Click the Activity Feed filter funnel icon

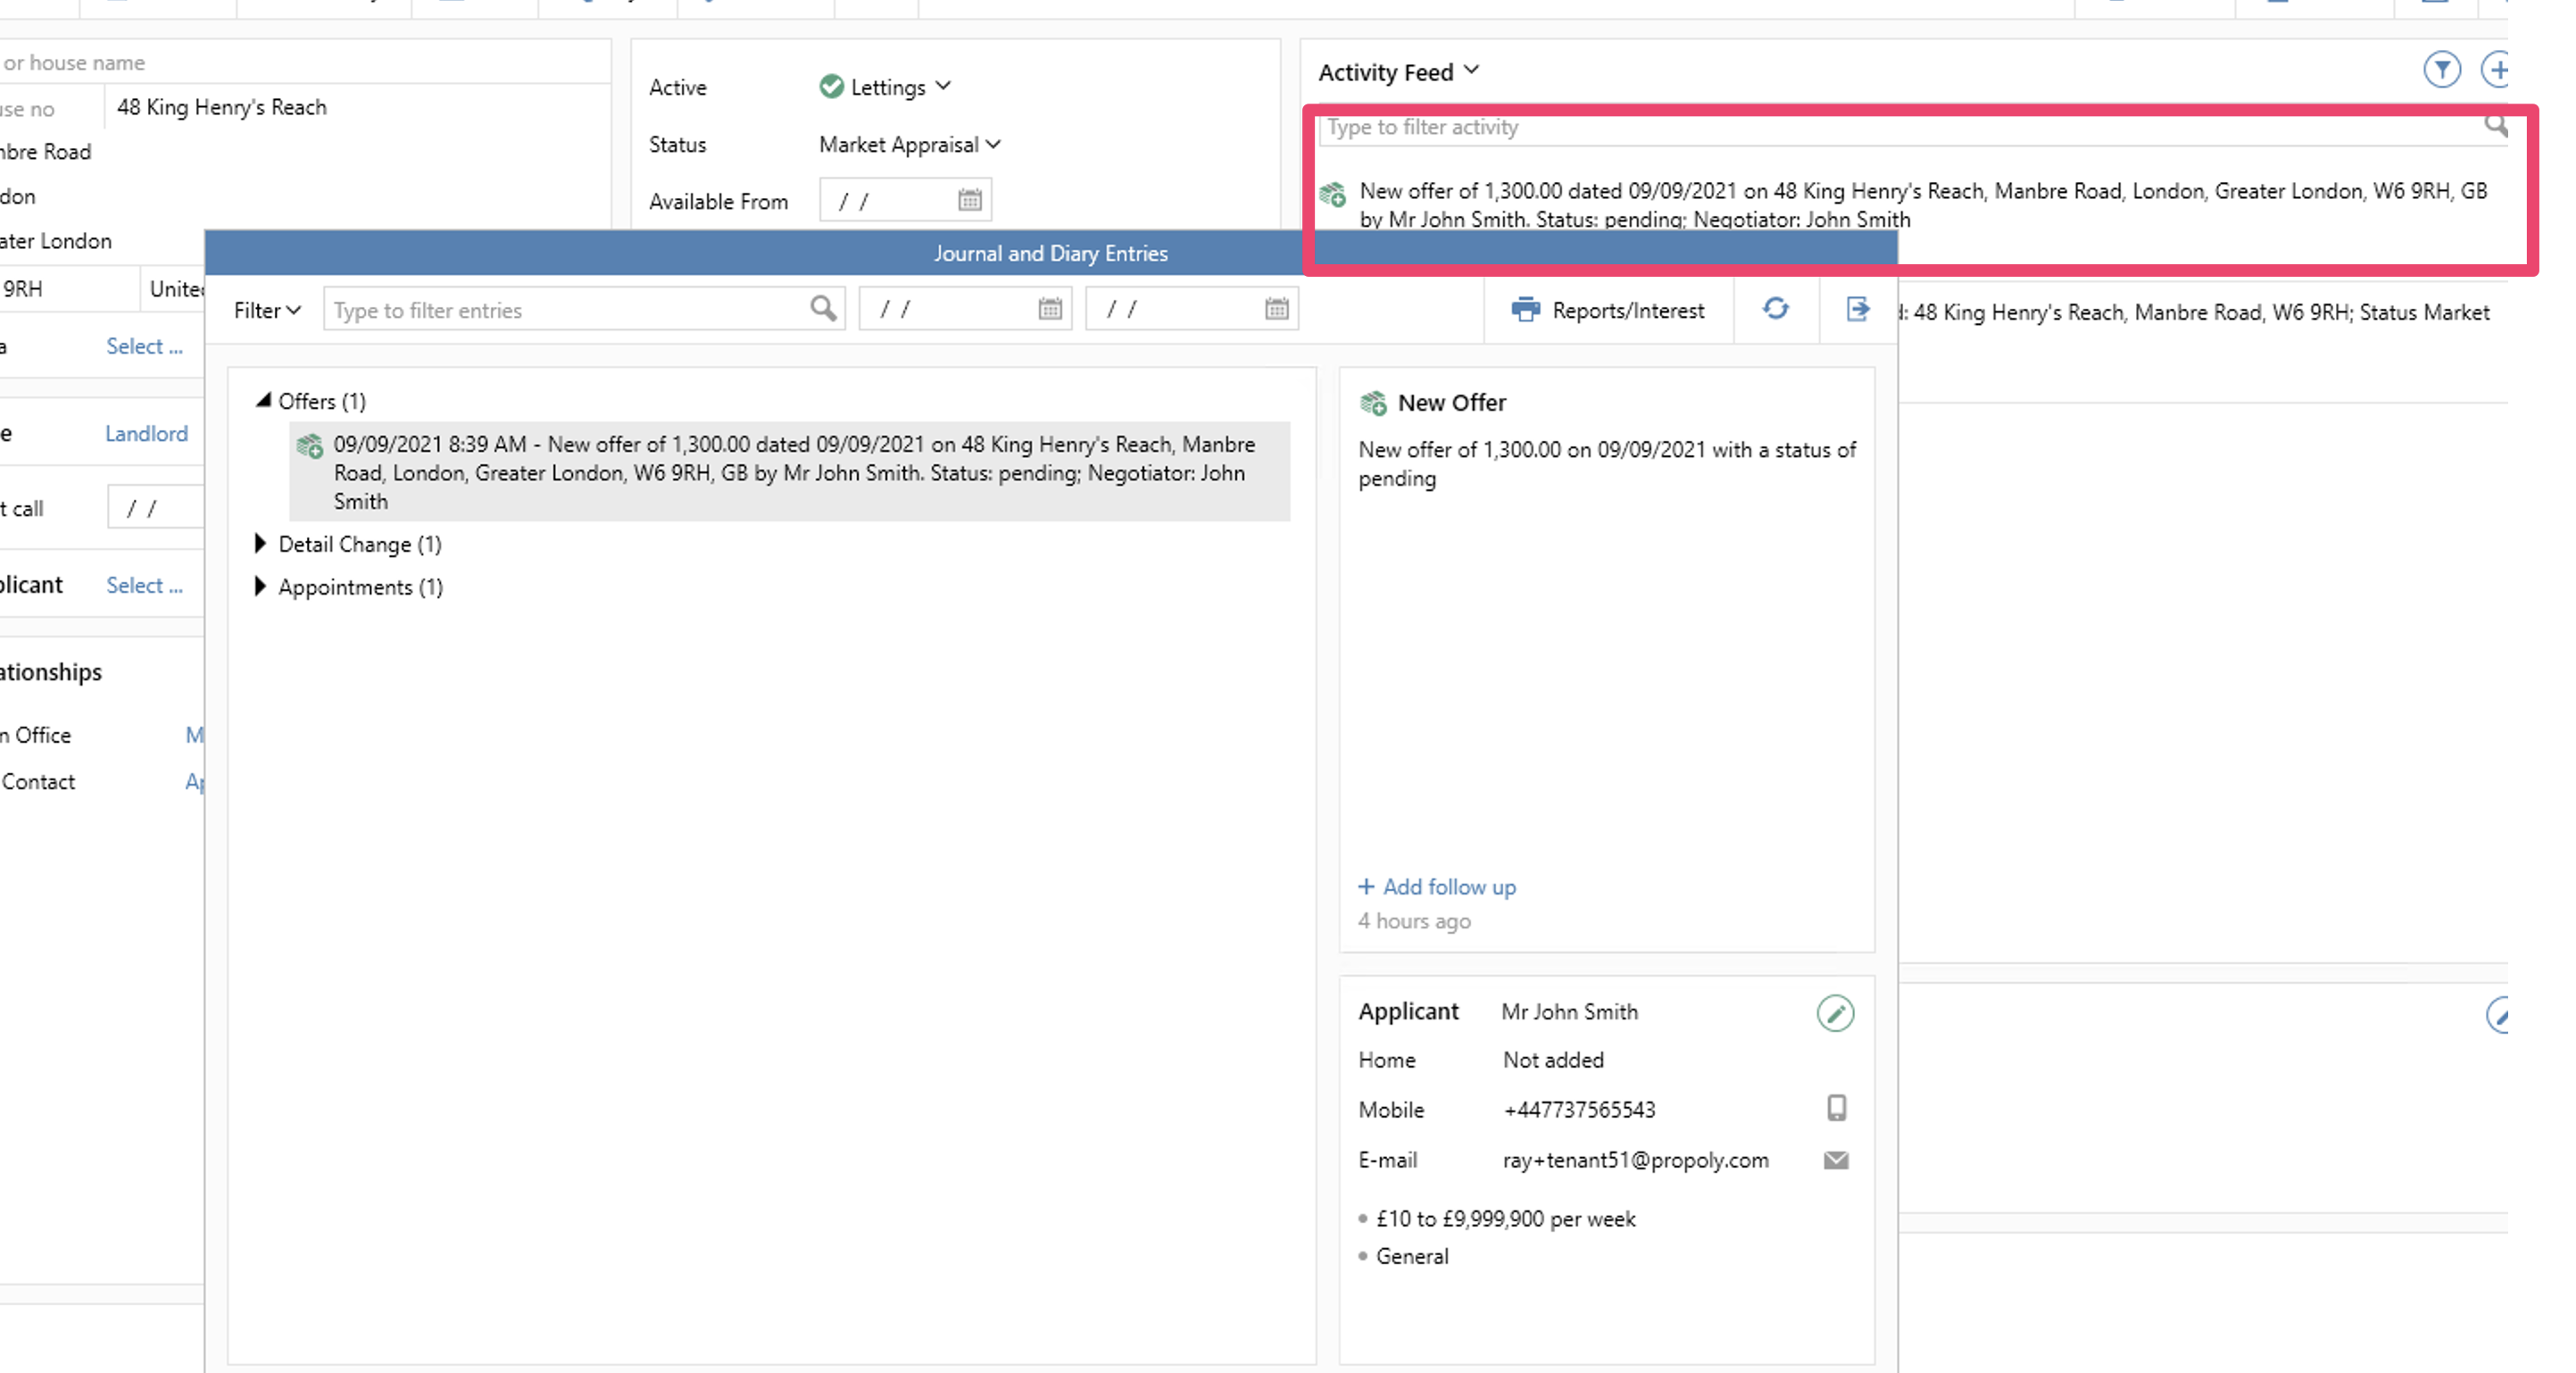(2441, 70)
